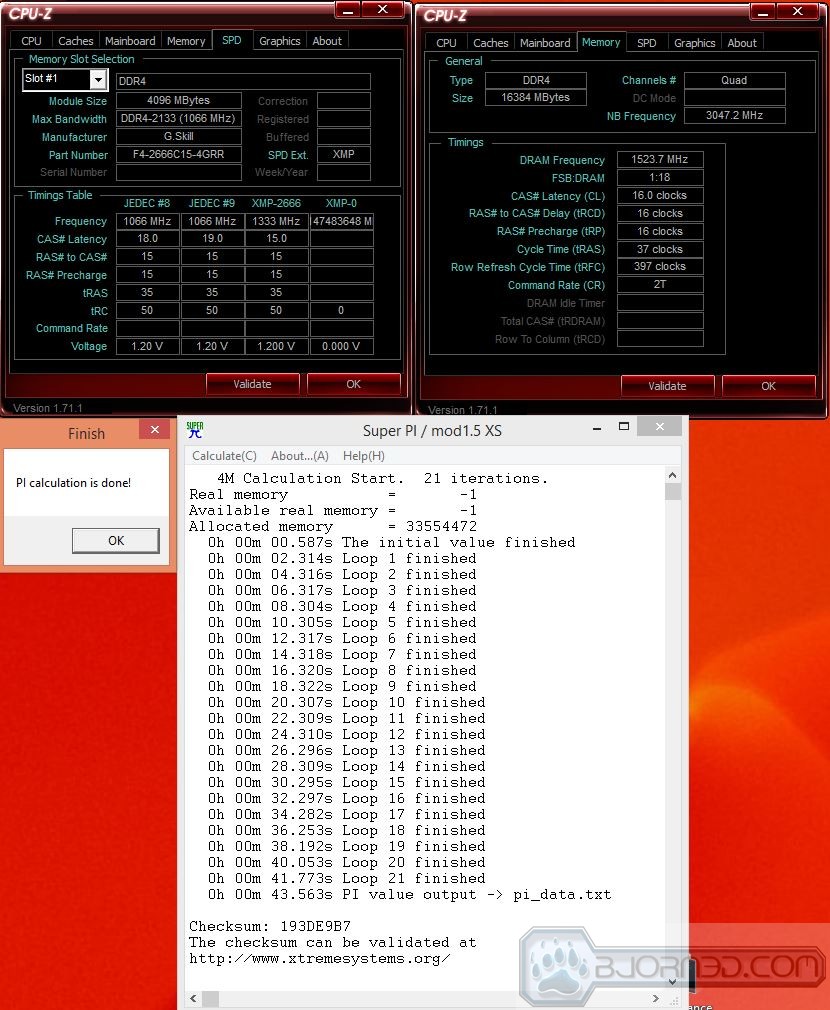Open the Calculate(C) menu in Super PI
Image resolution: width=830 pixels, height=1010 pixels.
point(224,455)
